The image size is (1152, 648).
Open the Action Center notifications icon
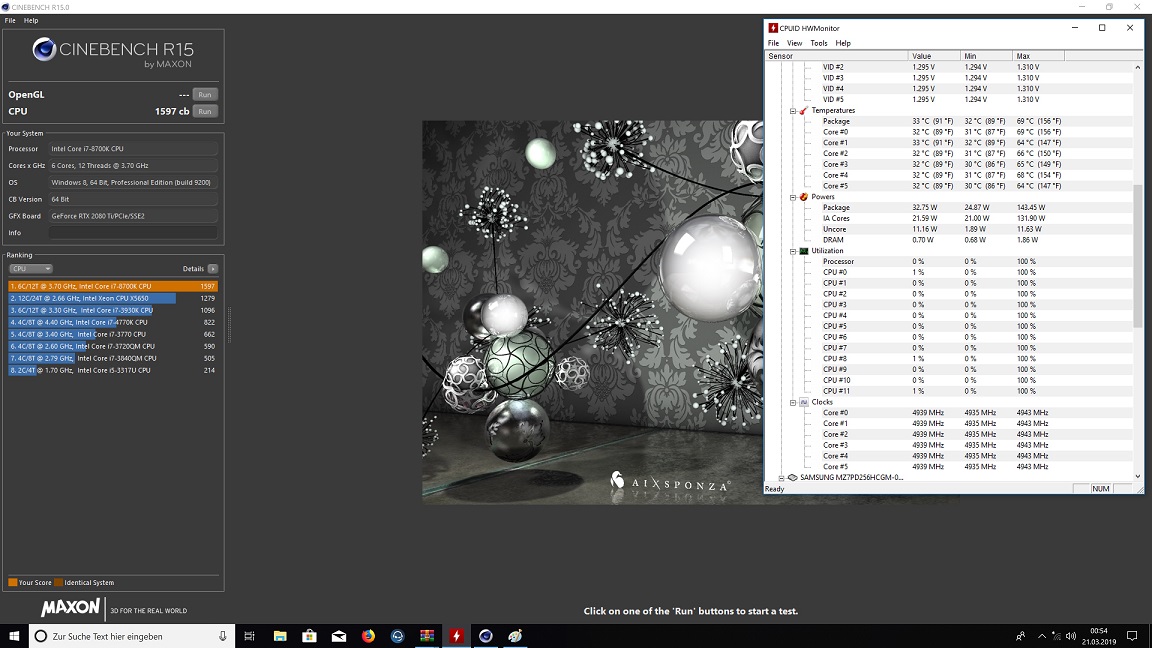click(x=1132, y=636)
